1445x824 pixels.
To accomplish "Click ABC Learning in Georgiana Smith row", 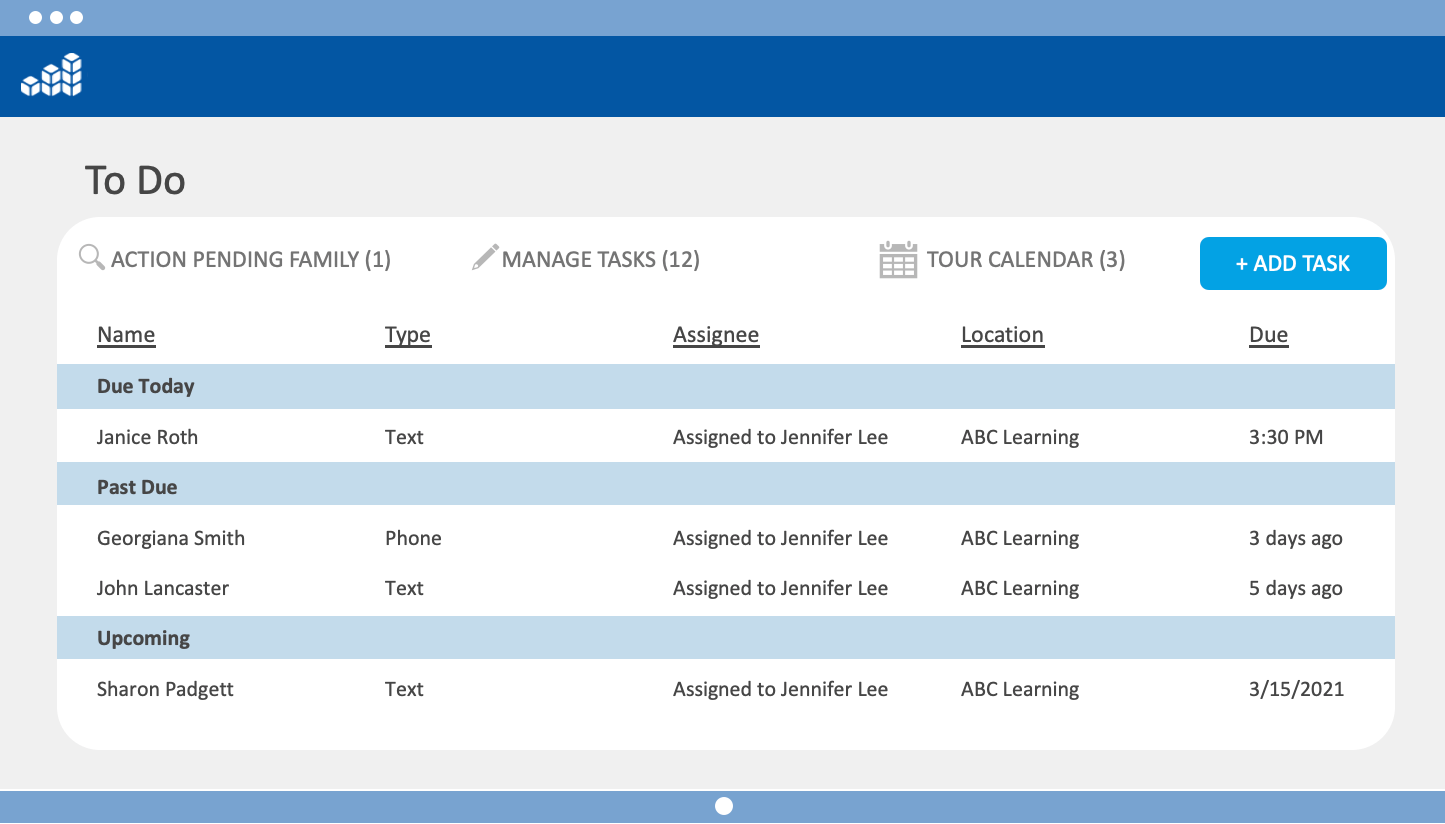I will point(1020,538).
